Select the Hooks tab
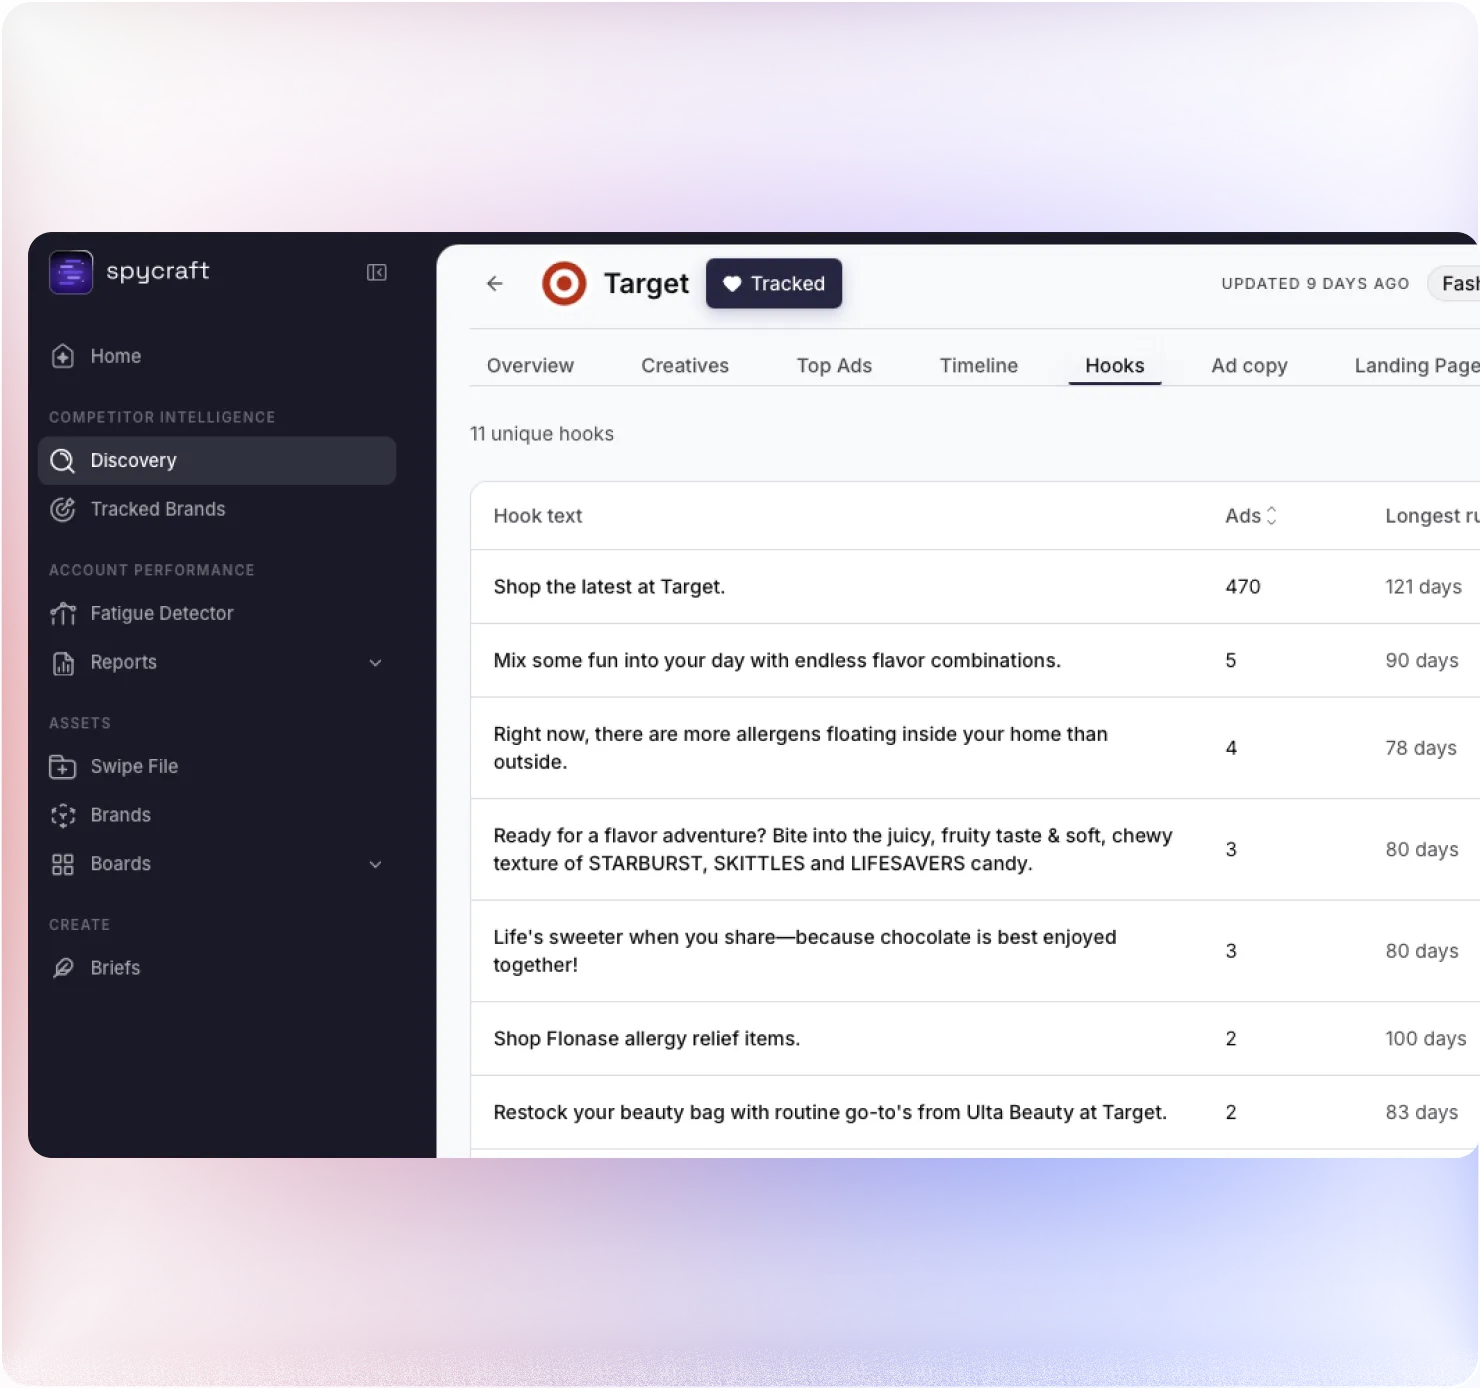Screen dimensions: 1480x1388 (x=1115, y=366)
